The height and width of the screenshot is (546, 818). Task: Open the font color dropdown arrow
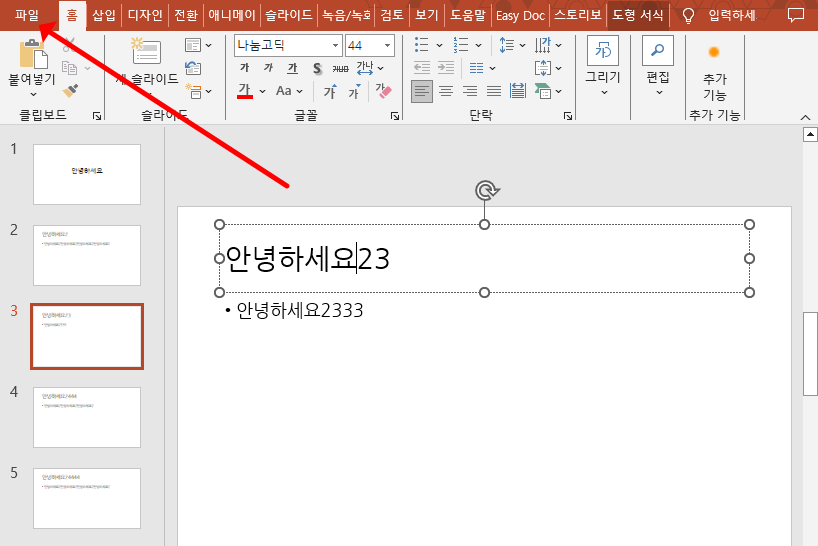pos(262,92)
